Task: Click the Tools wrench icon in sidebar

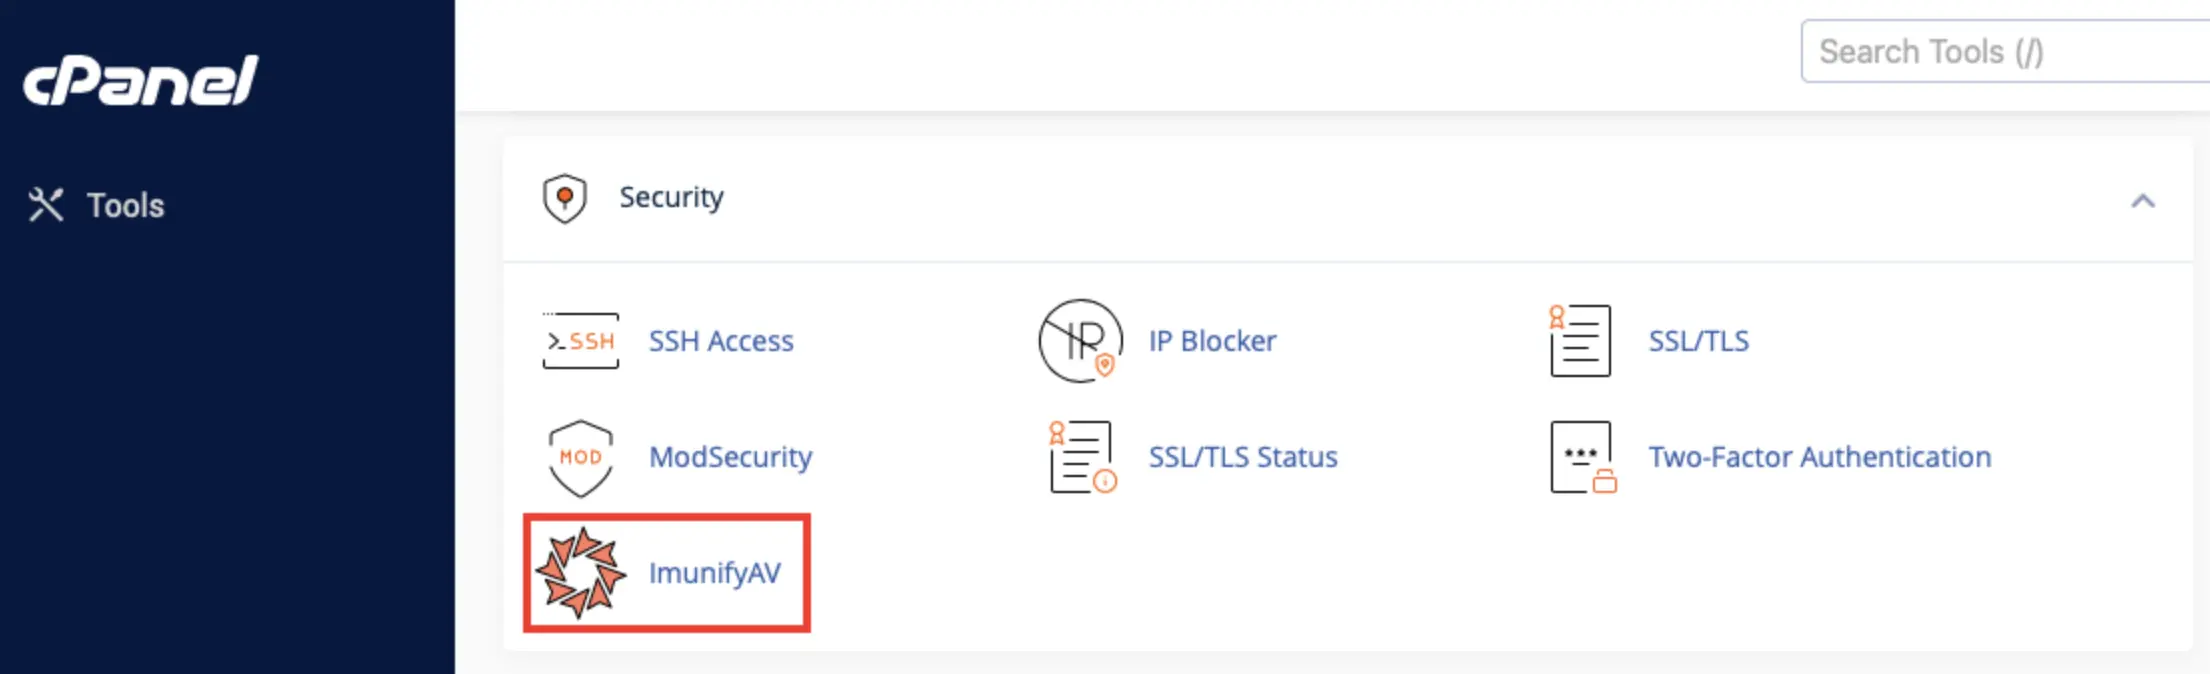Action: (x=46, y=205)
